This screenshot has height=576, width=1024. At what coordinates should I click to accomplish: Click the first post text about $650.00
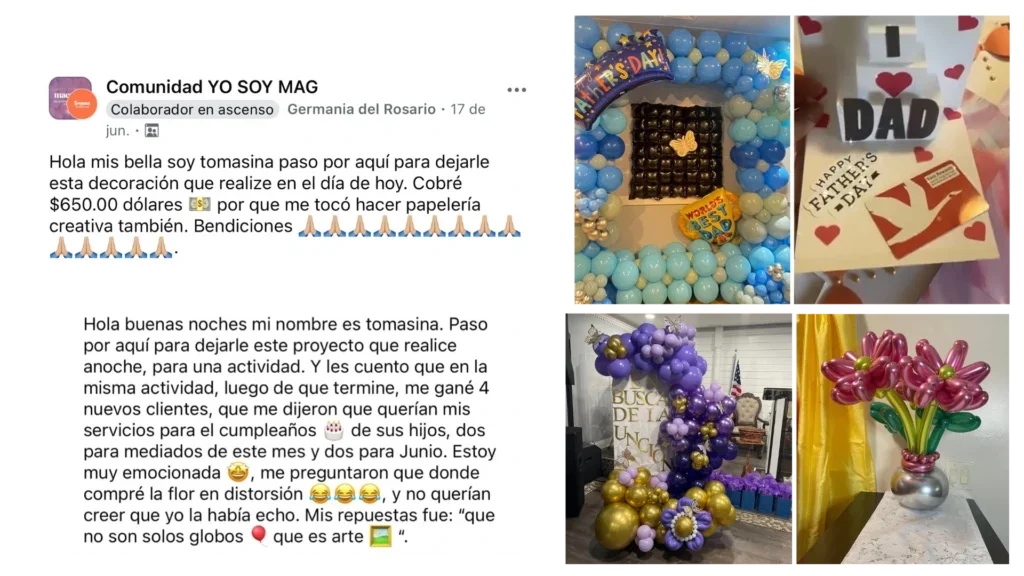pyautogui.click(x=285, y=204)
